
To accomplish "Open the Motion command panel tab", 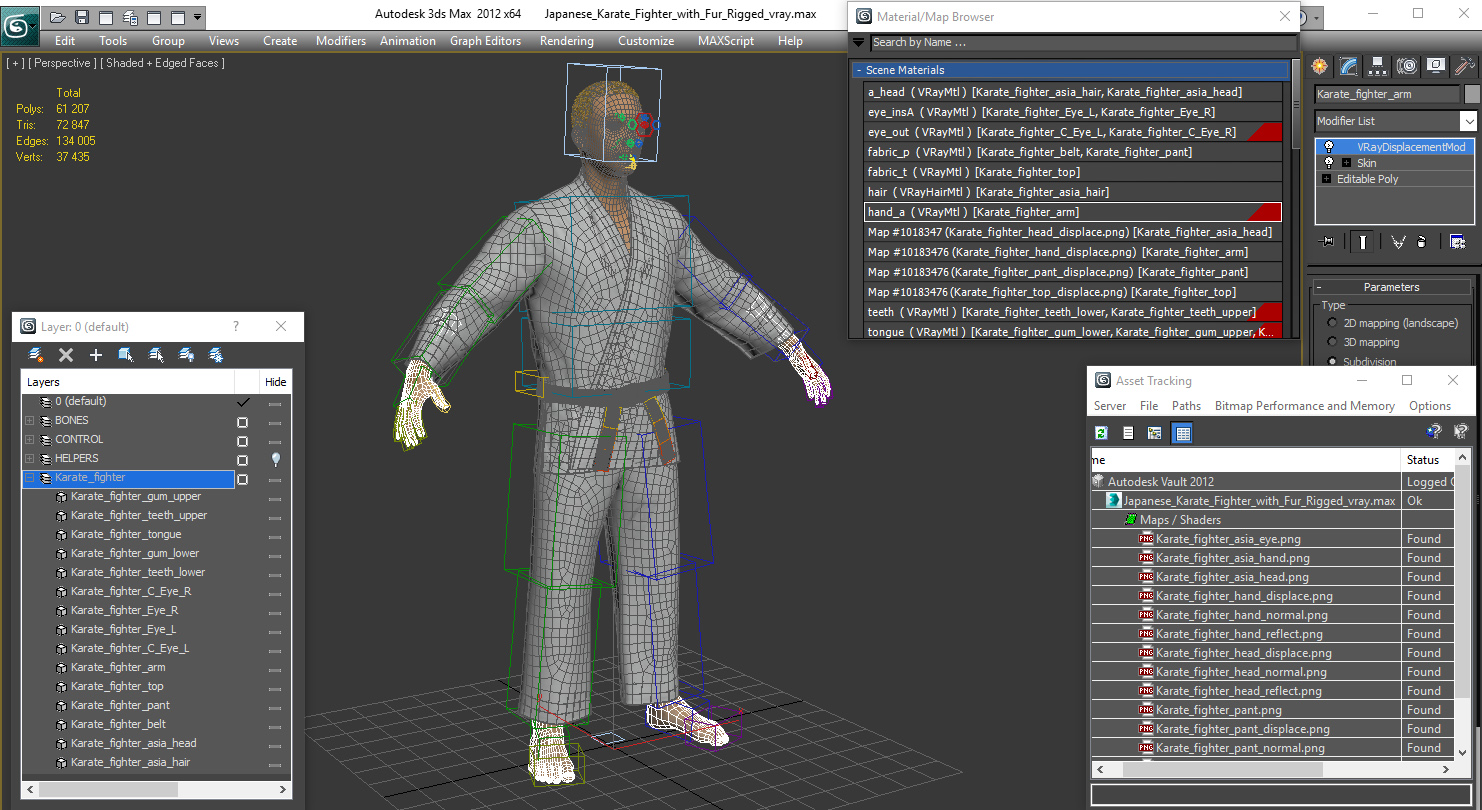I will (x=1407, y=66).
